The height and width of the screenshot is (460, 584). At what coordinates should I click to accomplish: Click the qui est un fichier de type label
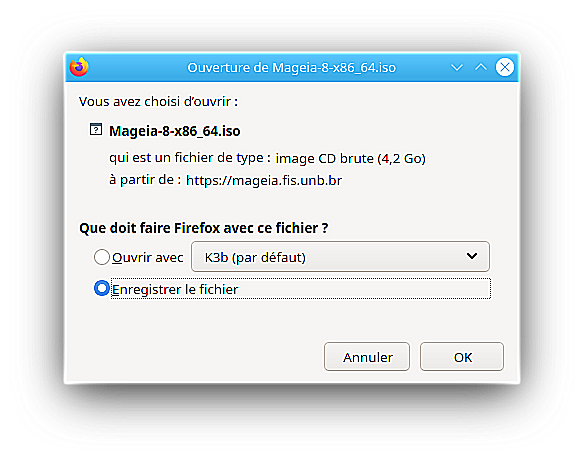pyautogui.click(x=190, y=158)
